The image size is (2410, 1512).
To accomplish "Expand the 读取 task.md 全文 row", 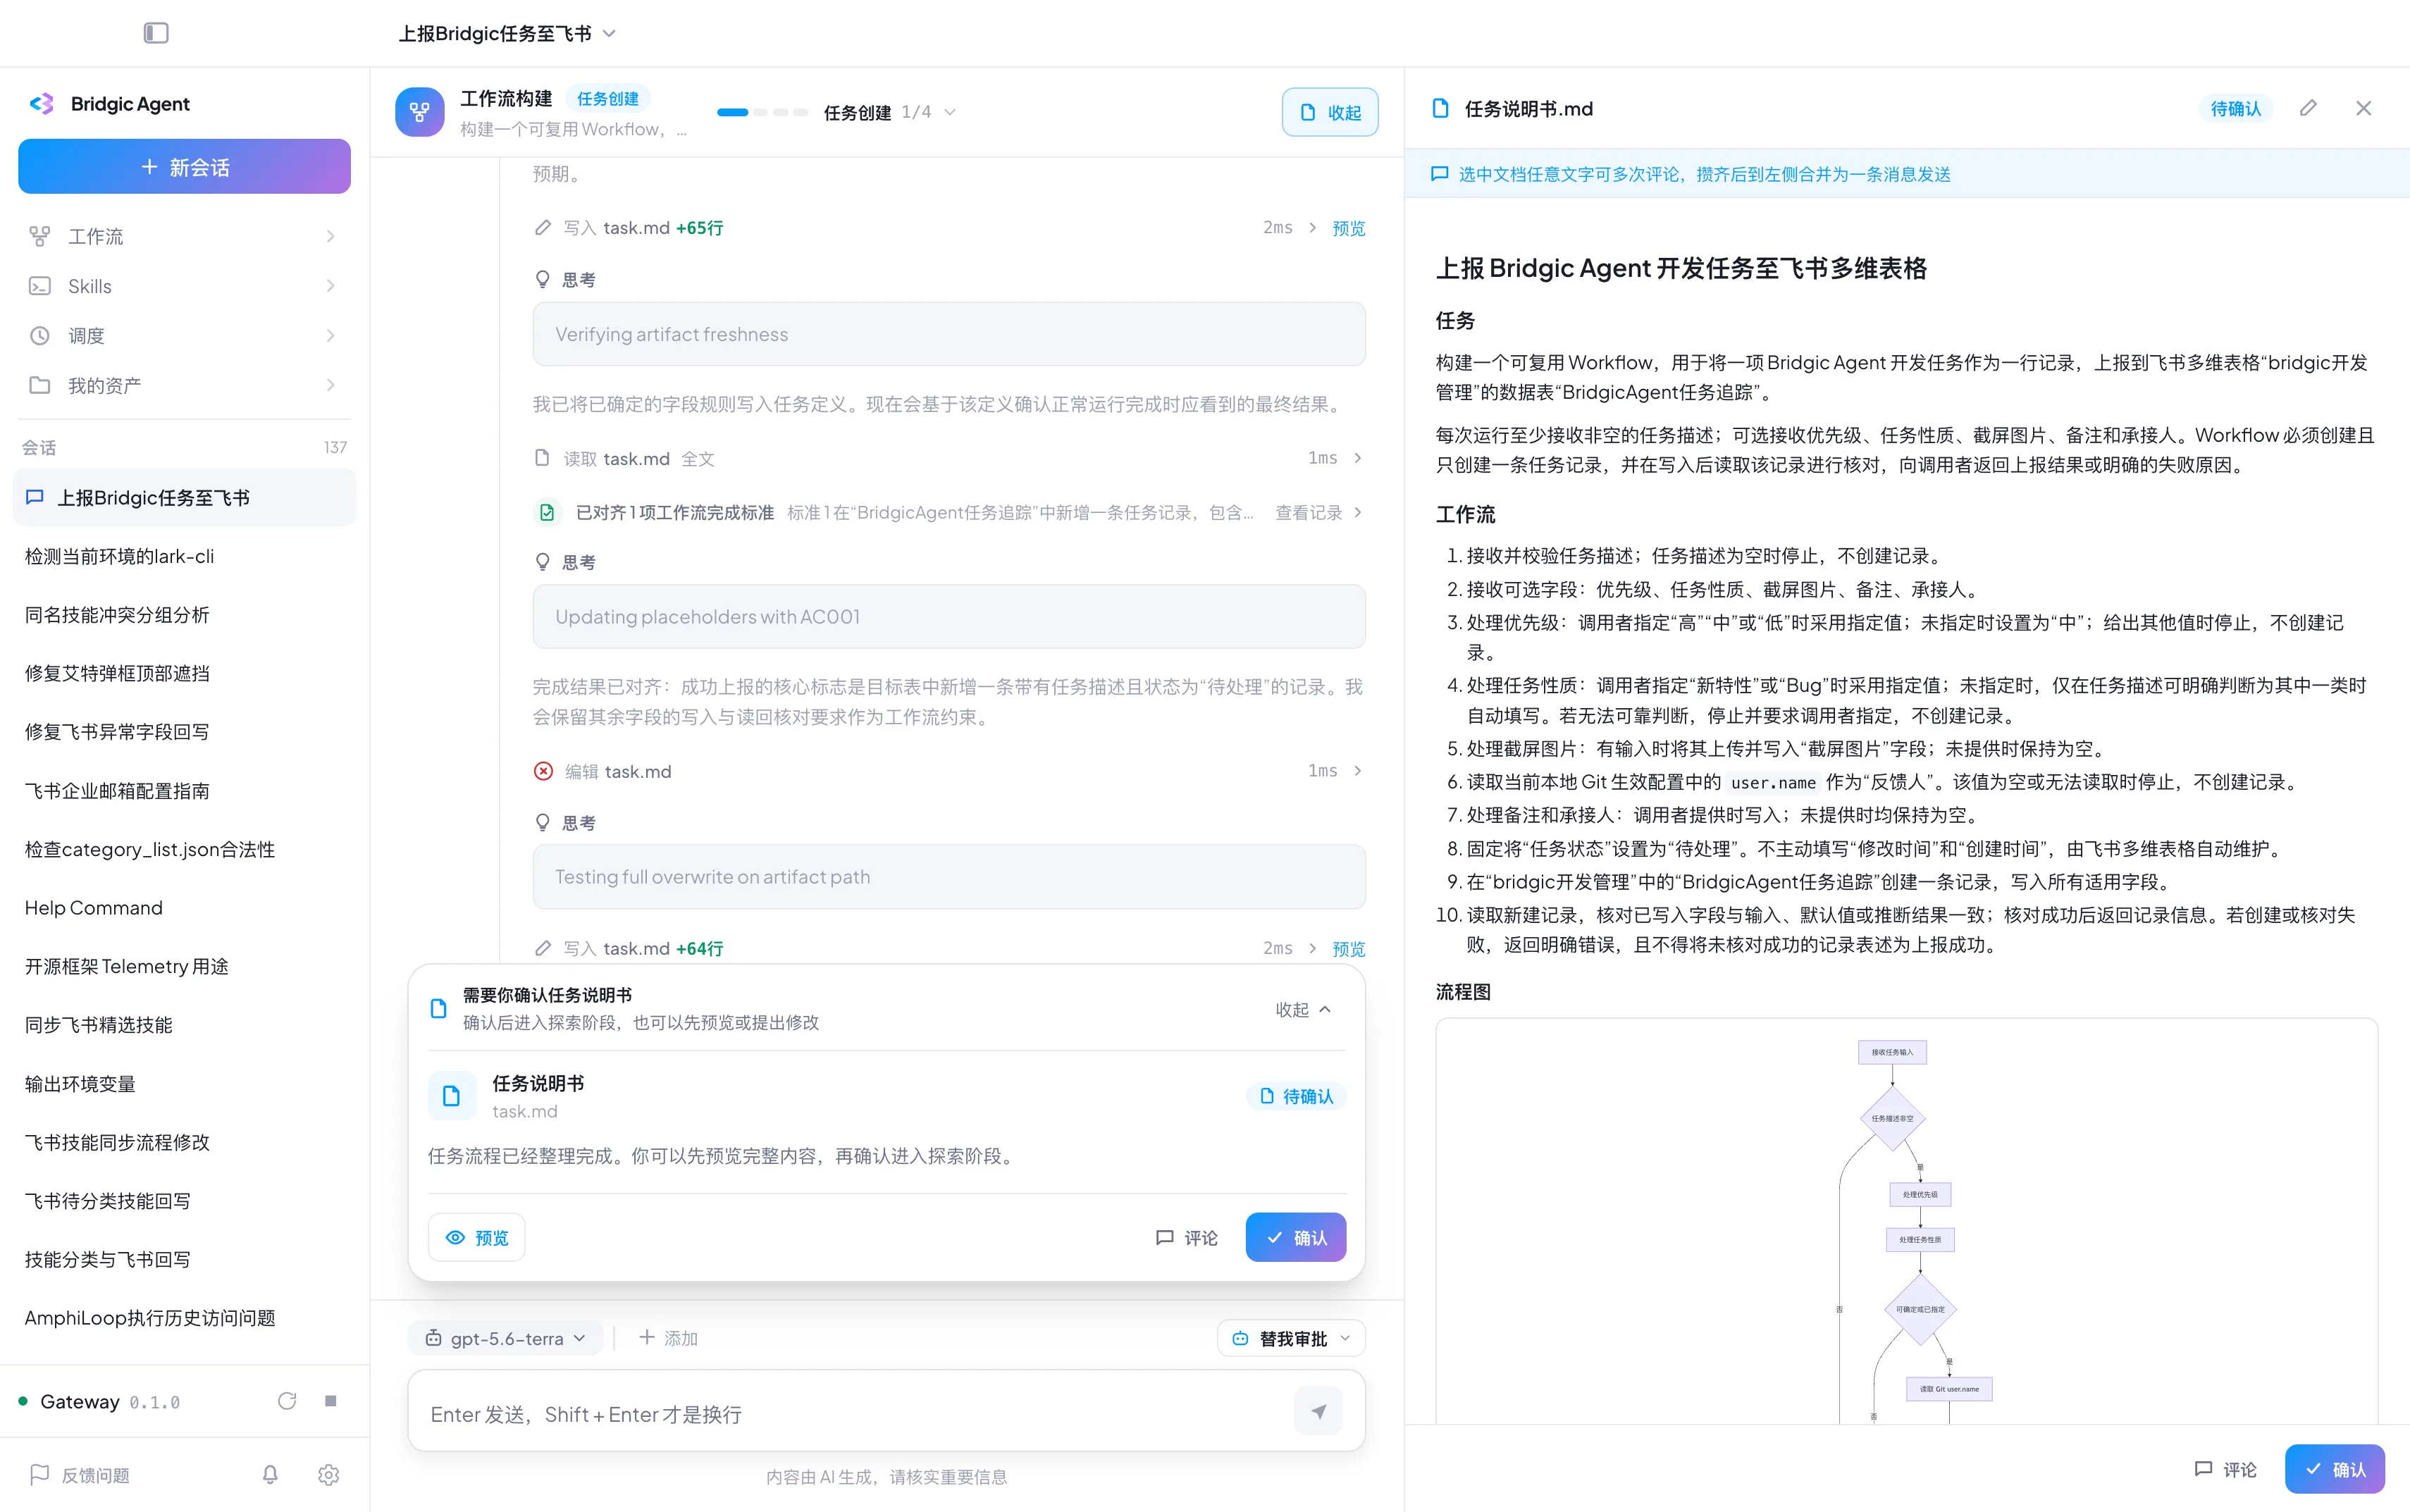I will (x=949, y=458).
